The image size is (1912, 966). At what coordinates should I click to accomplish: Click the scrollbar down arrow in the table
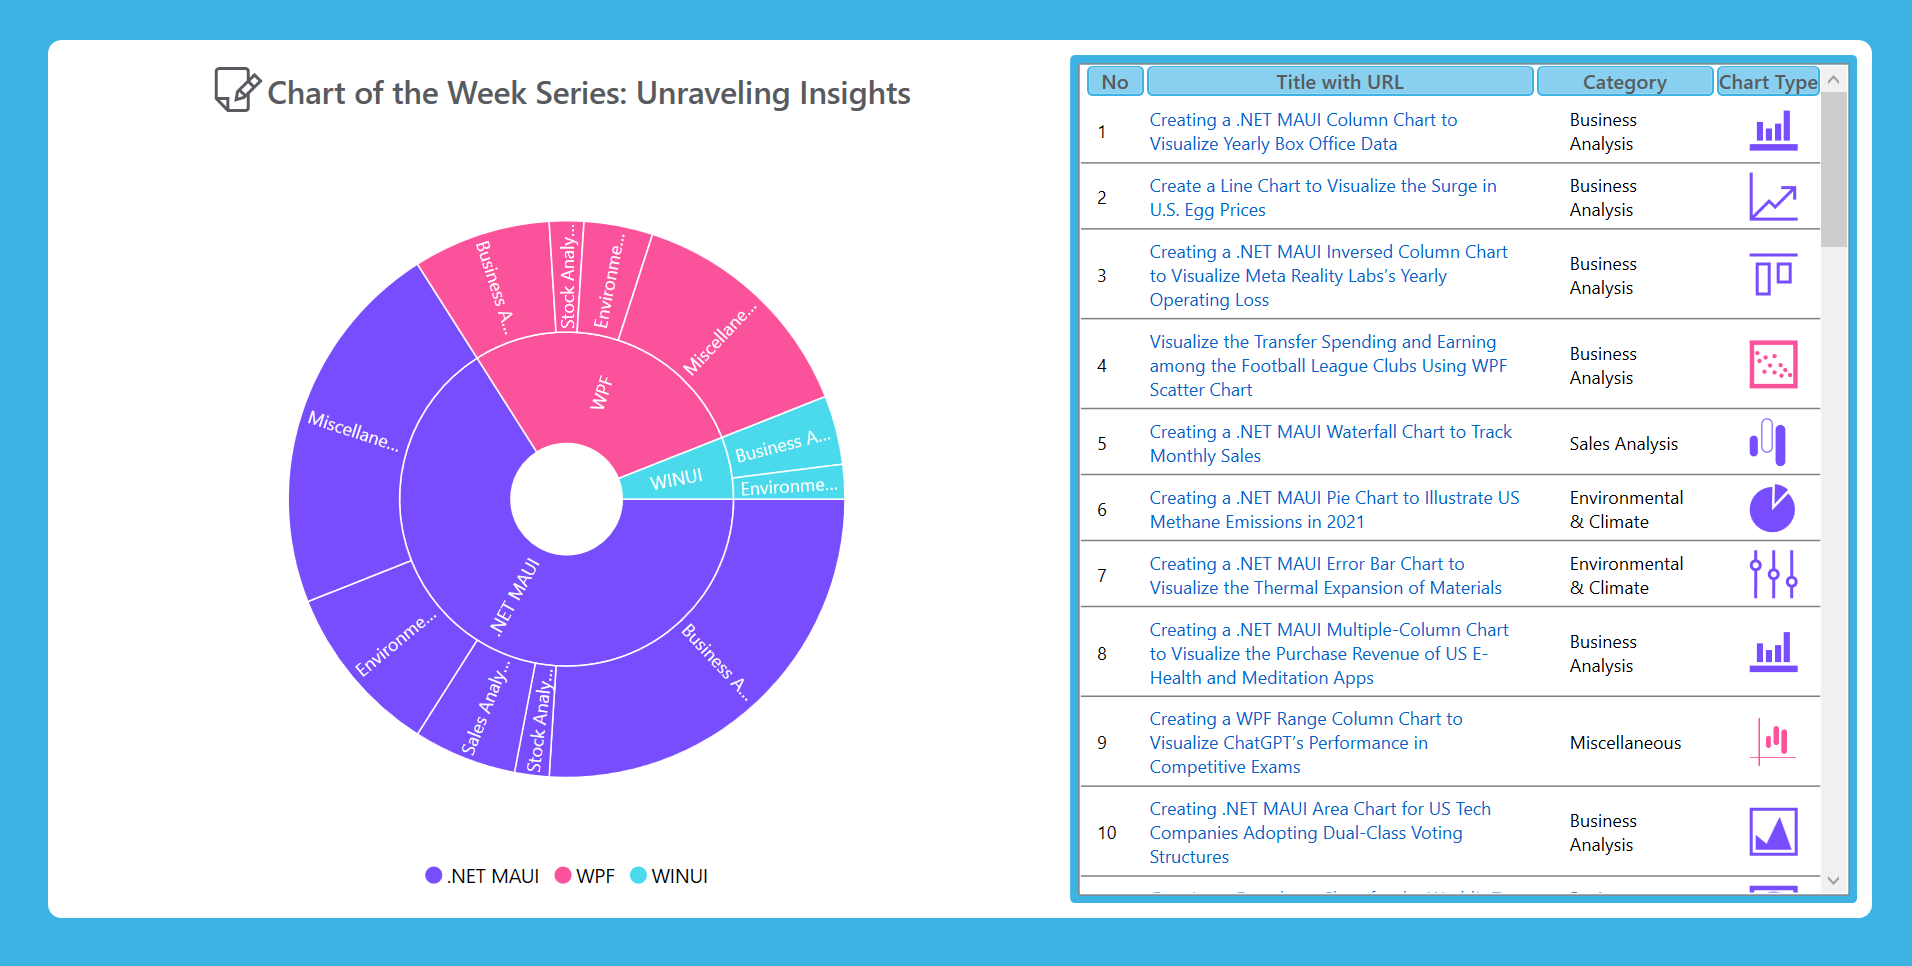(1833, 881)
